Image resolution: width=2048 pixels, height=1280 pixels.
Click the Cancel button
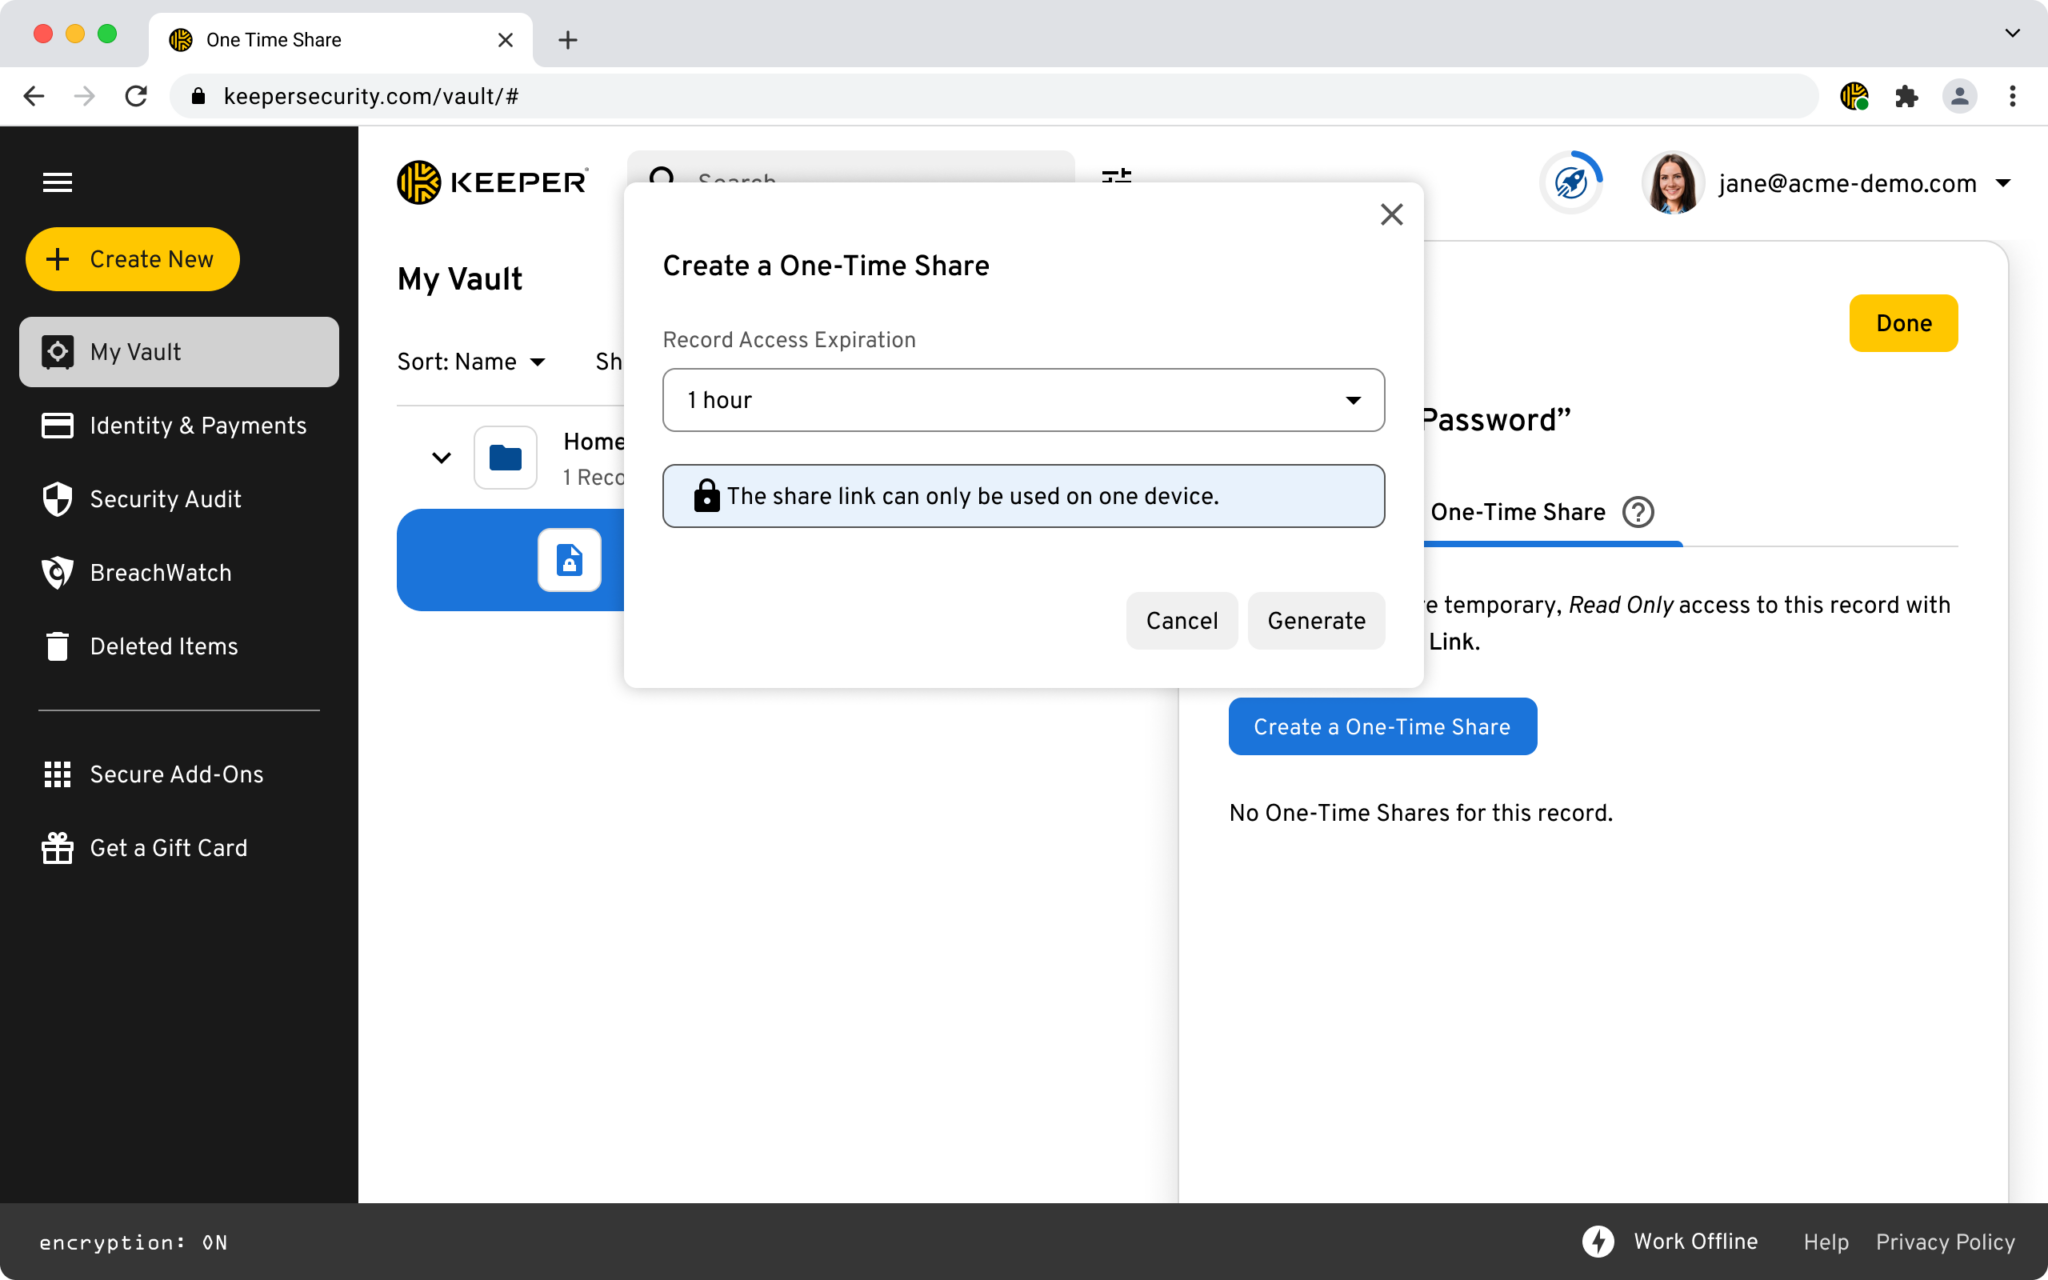[1181, 619]
